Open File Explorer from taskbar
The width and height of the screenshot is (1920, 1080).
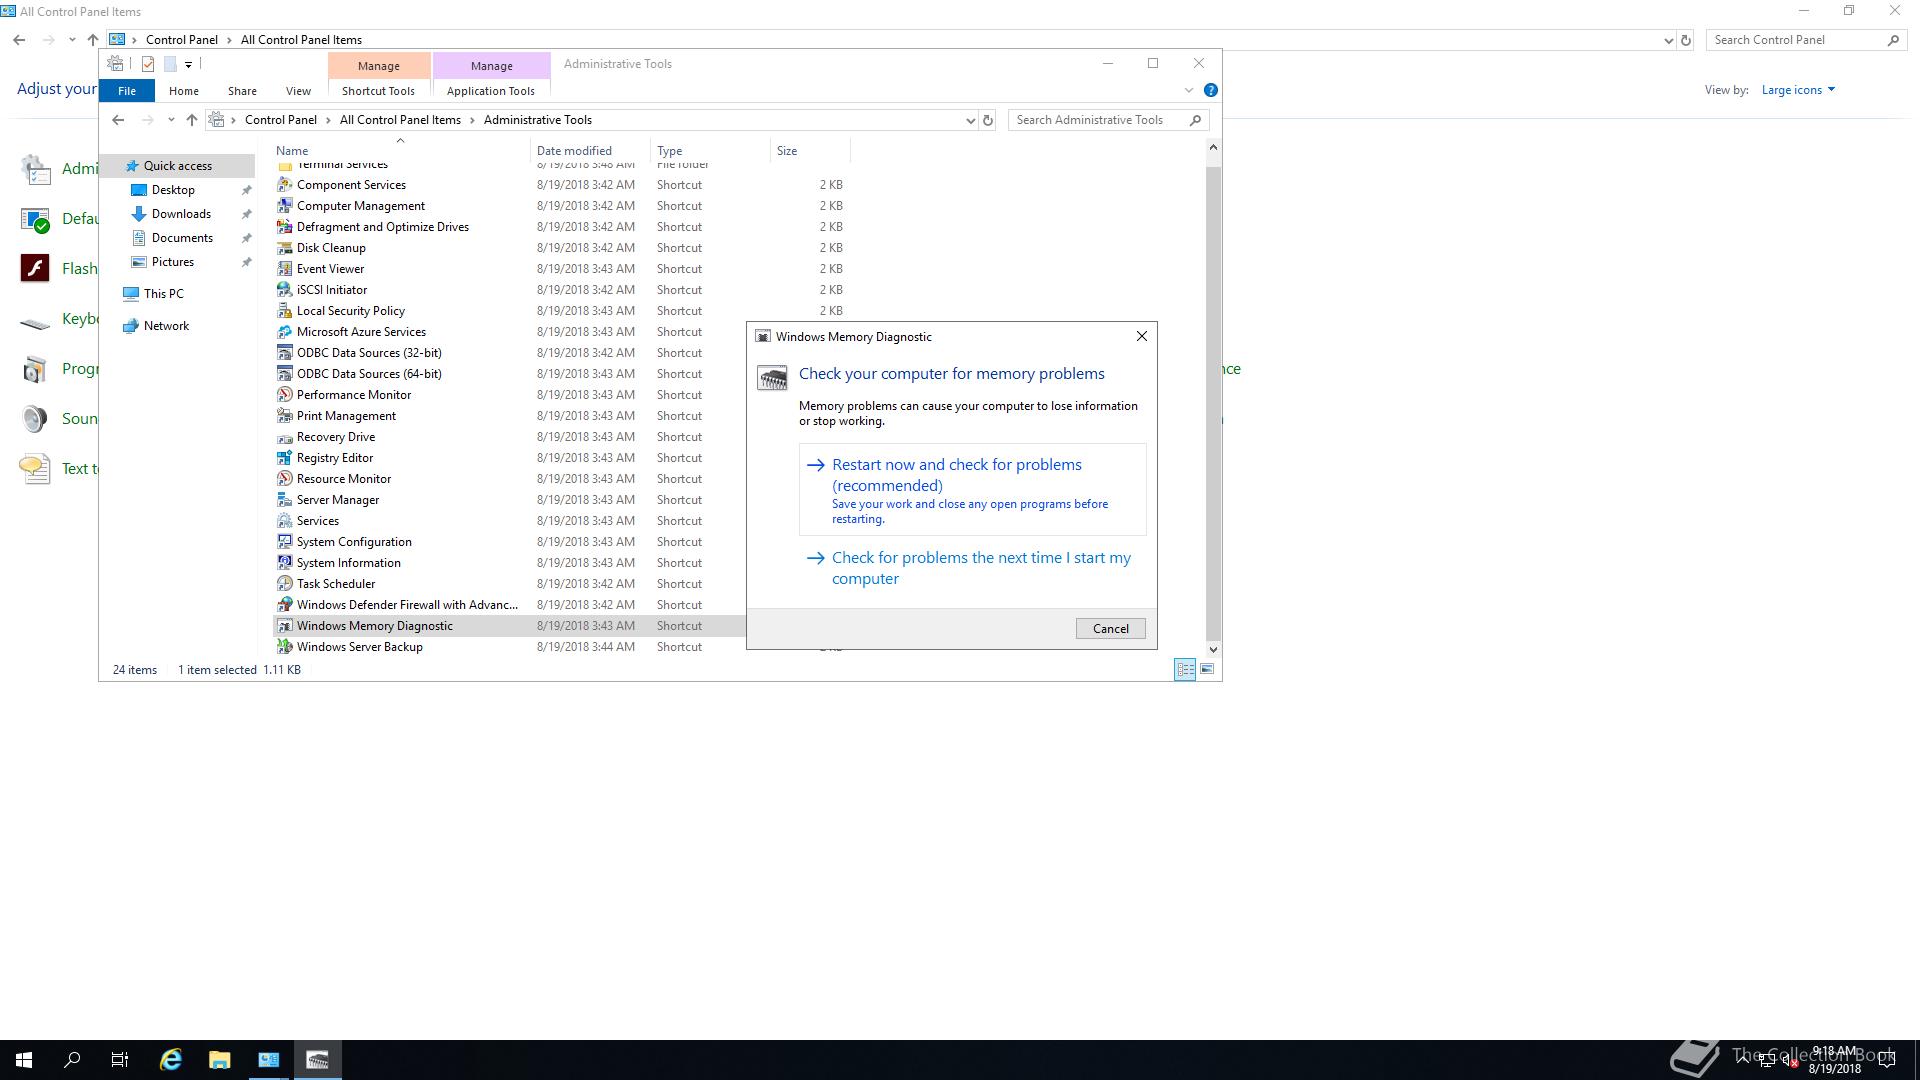coord(220,1060)
